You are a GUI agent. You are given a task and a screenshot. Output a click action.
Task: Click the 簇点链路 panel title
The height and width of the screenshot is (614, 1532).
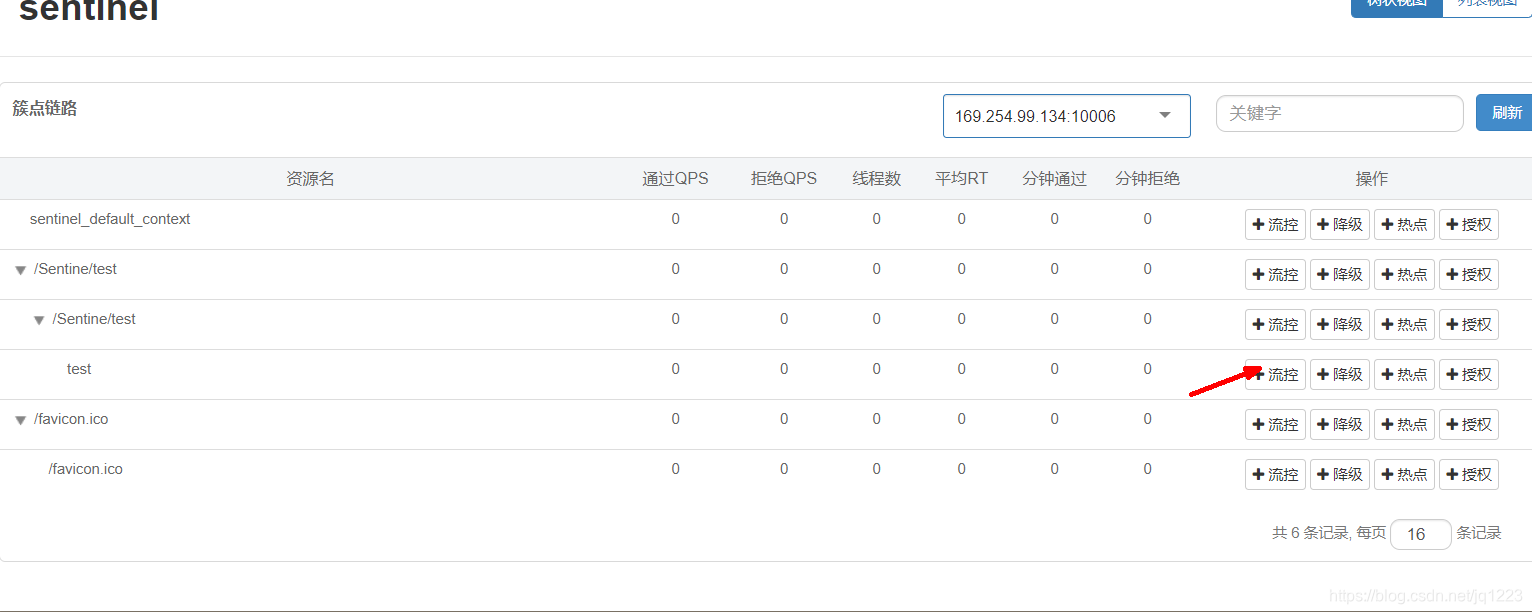click(45, 108)
